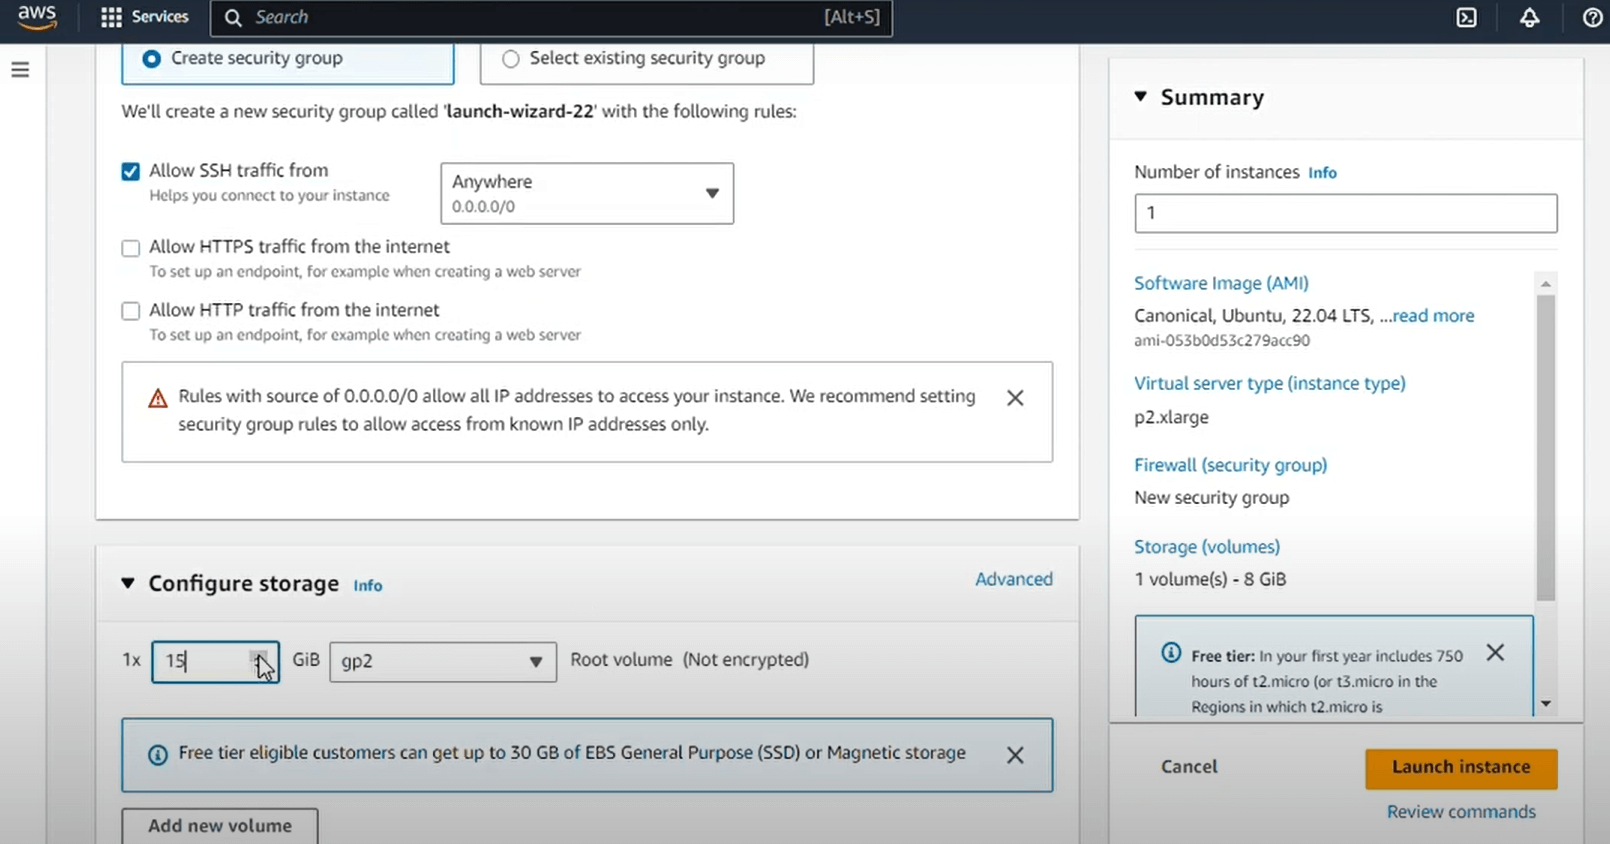Open the Anywhere SSH source dropdown
Screen dimensions: 1610x844
coord(587,193)
